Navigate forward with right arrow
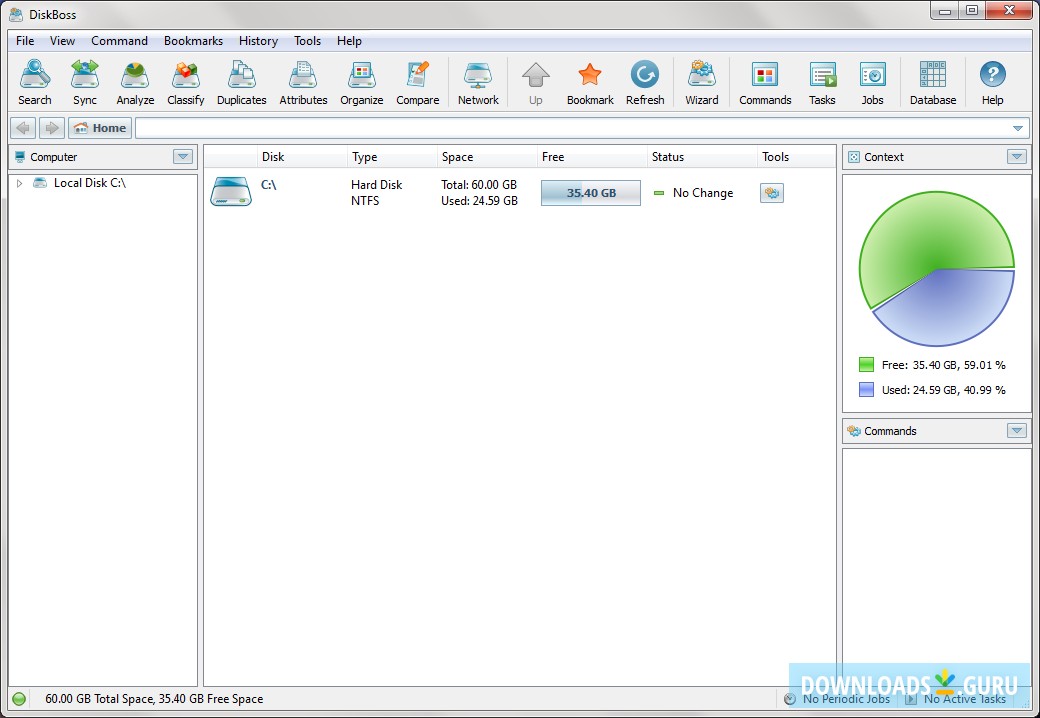This screenshot has height=718, width=1040. [x=52, y=128]
